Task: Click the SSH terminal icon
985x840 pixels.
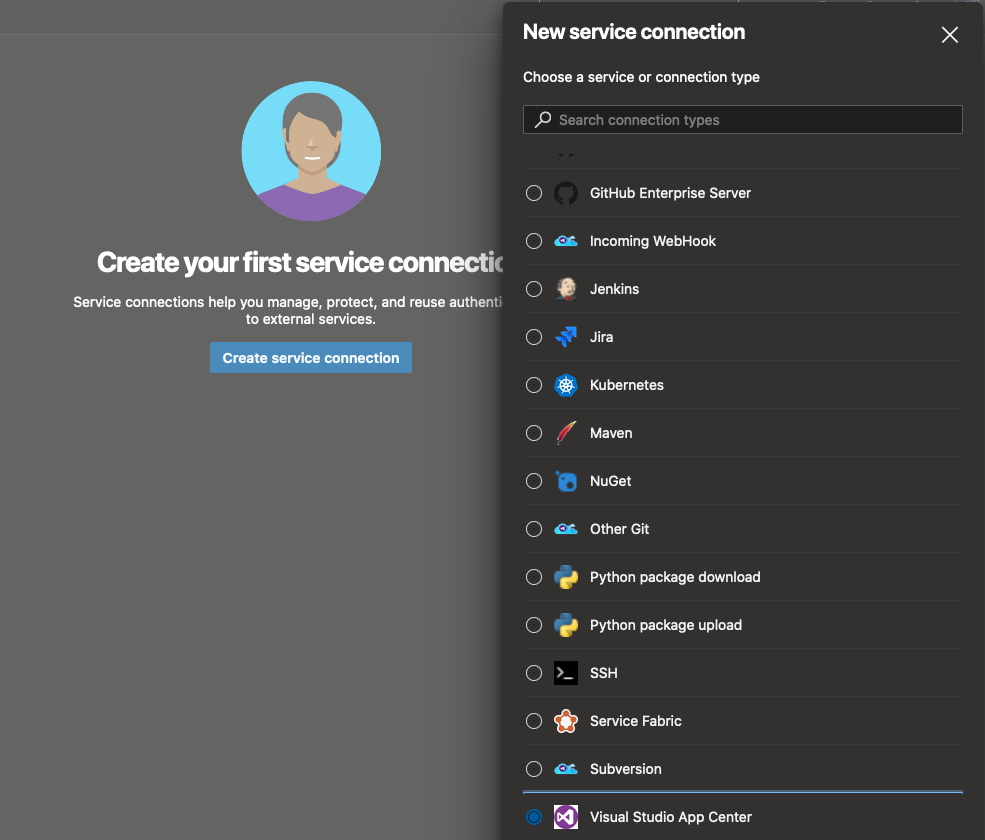Action: [566, 673]
